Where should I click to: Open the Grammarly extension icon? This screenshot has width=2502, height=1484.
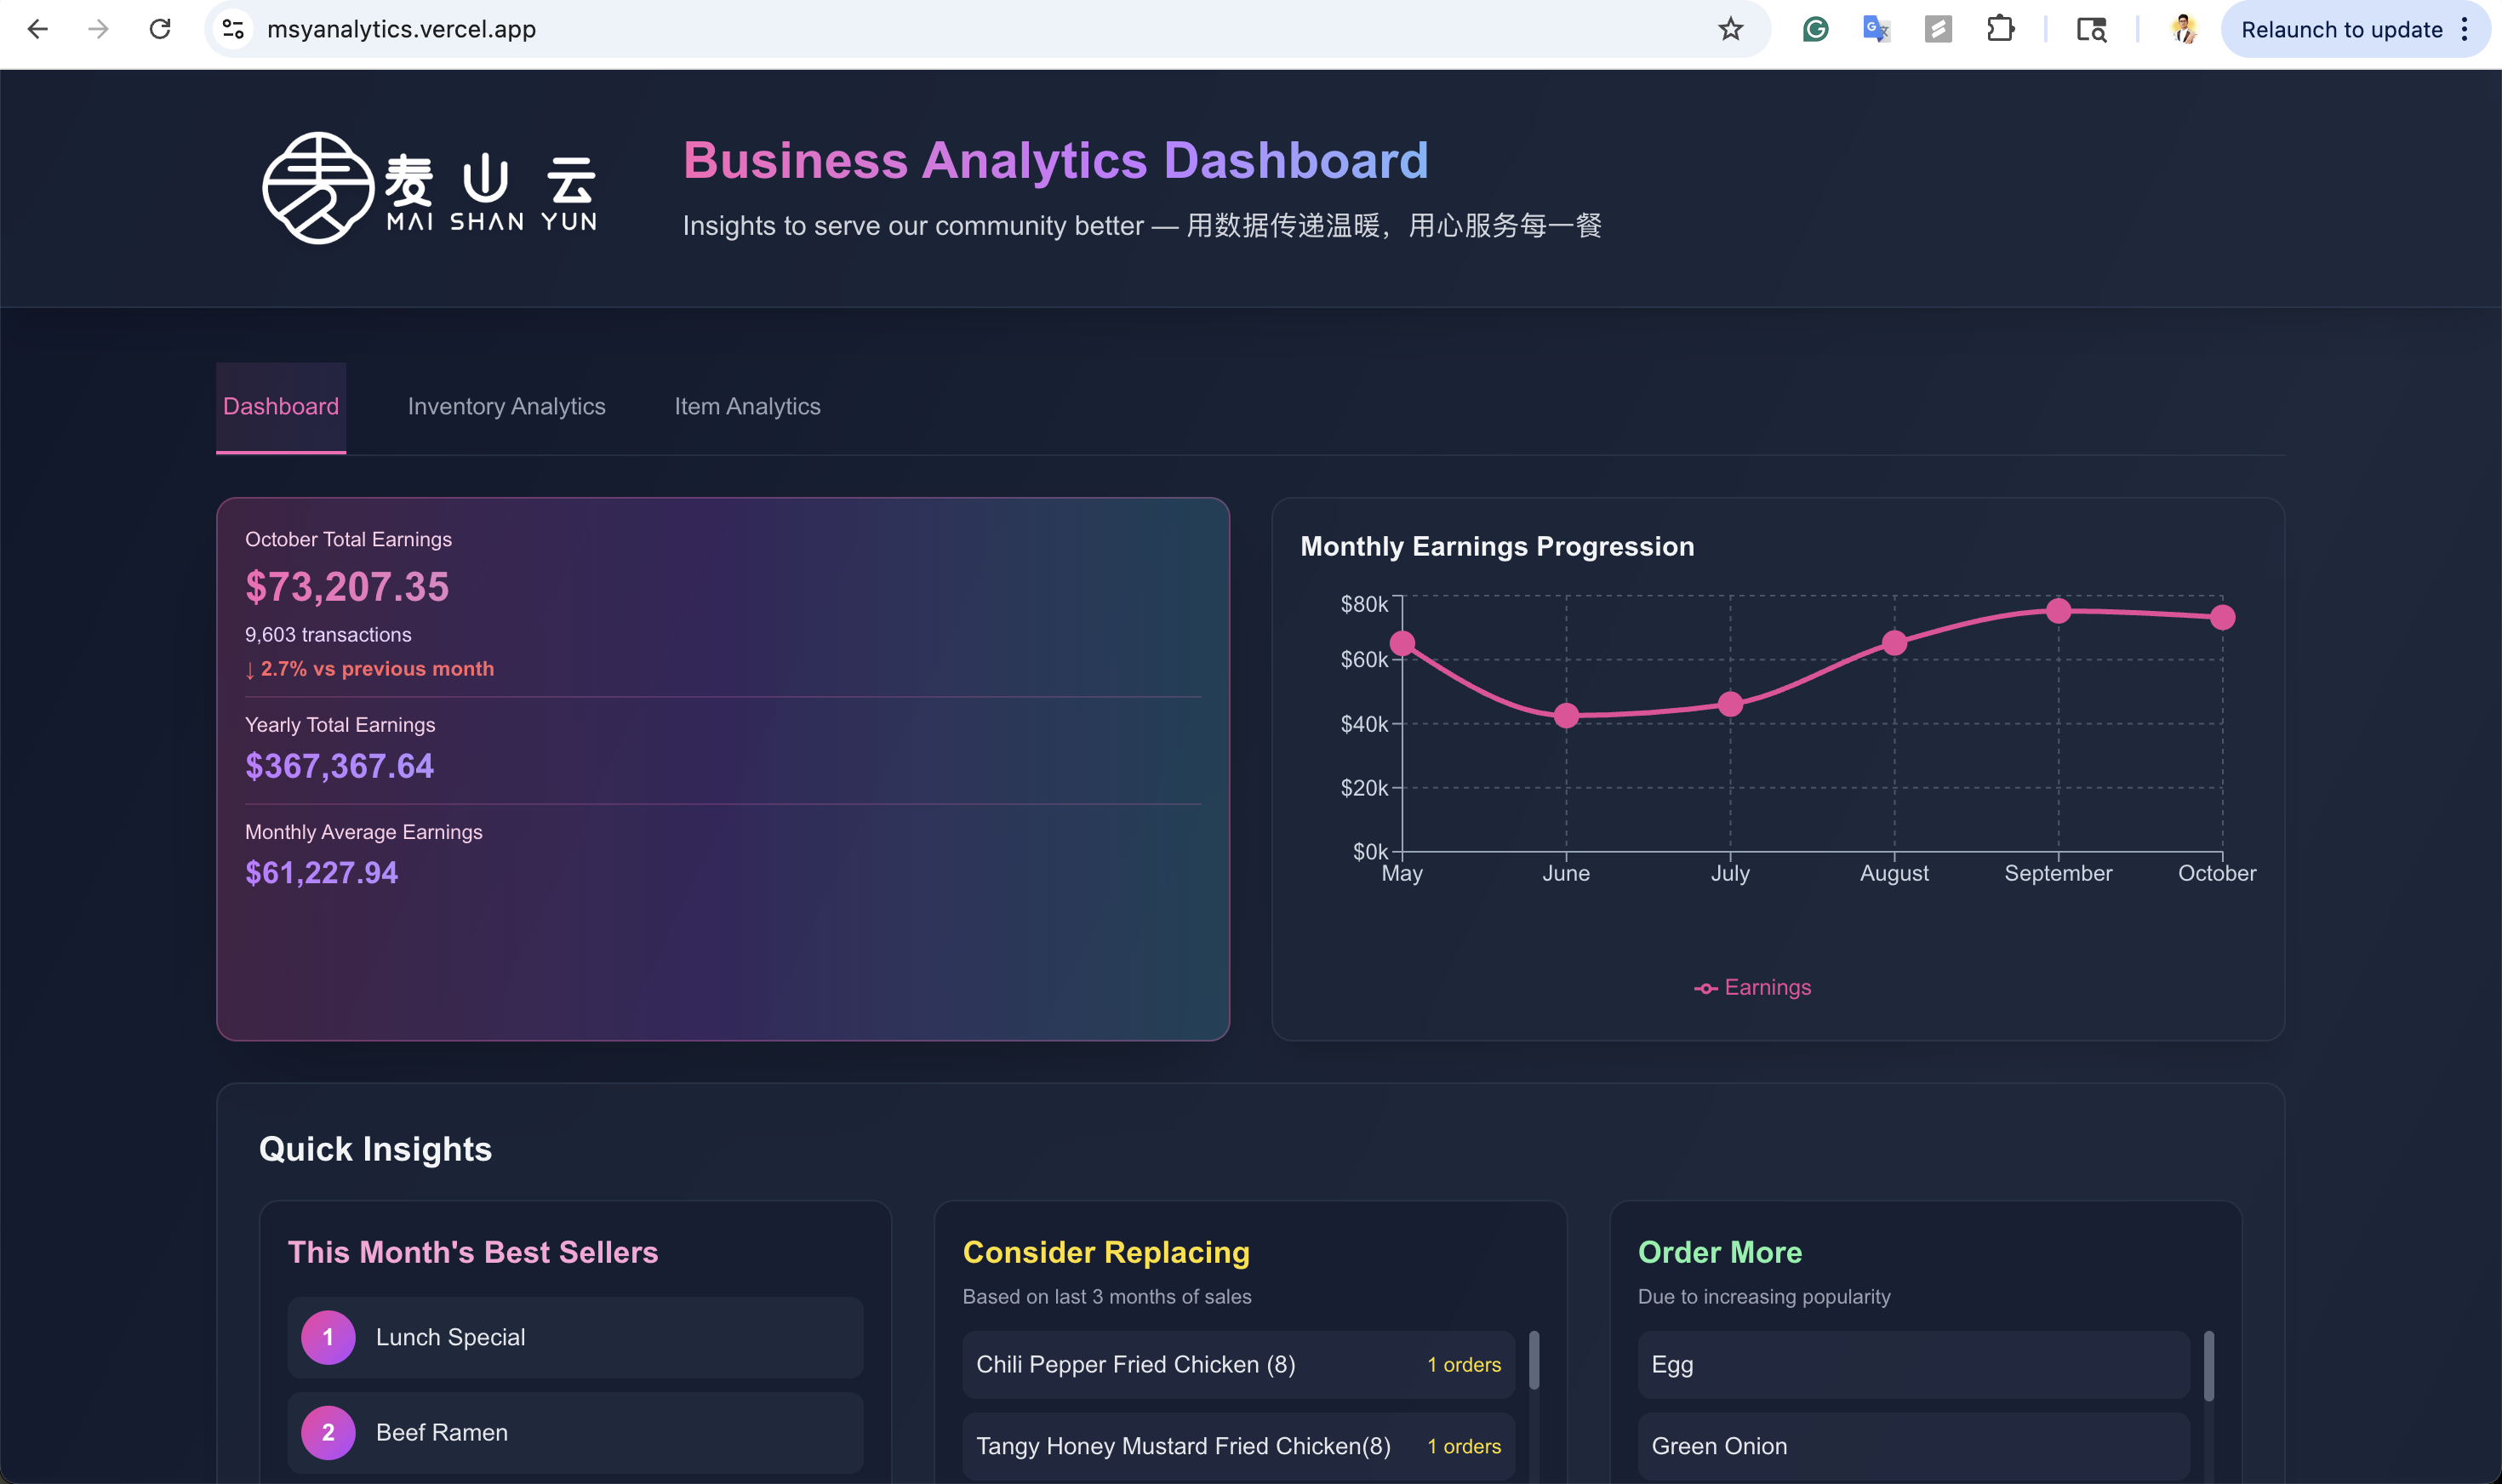coord(1815,29)
